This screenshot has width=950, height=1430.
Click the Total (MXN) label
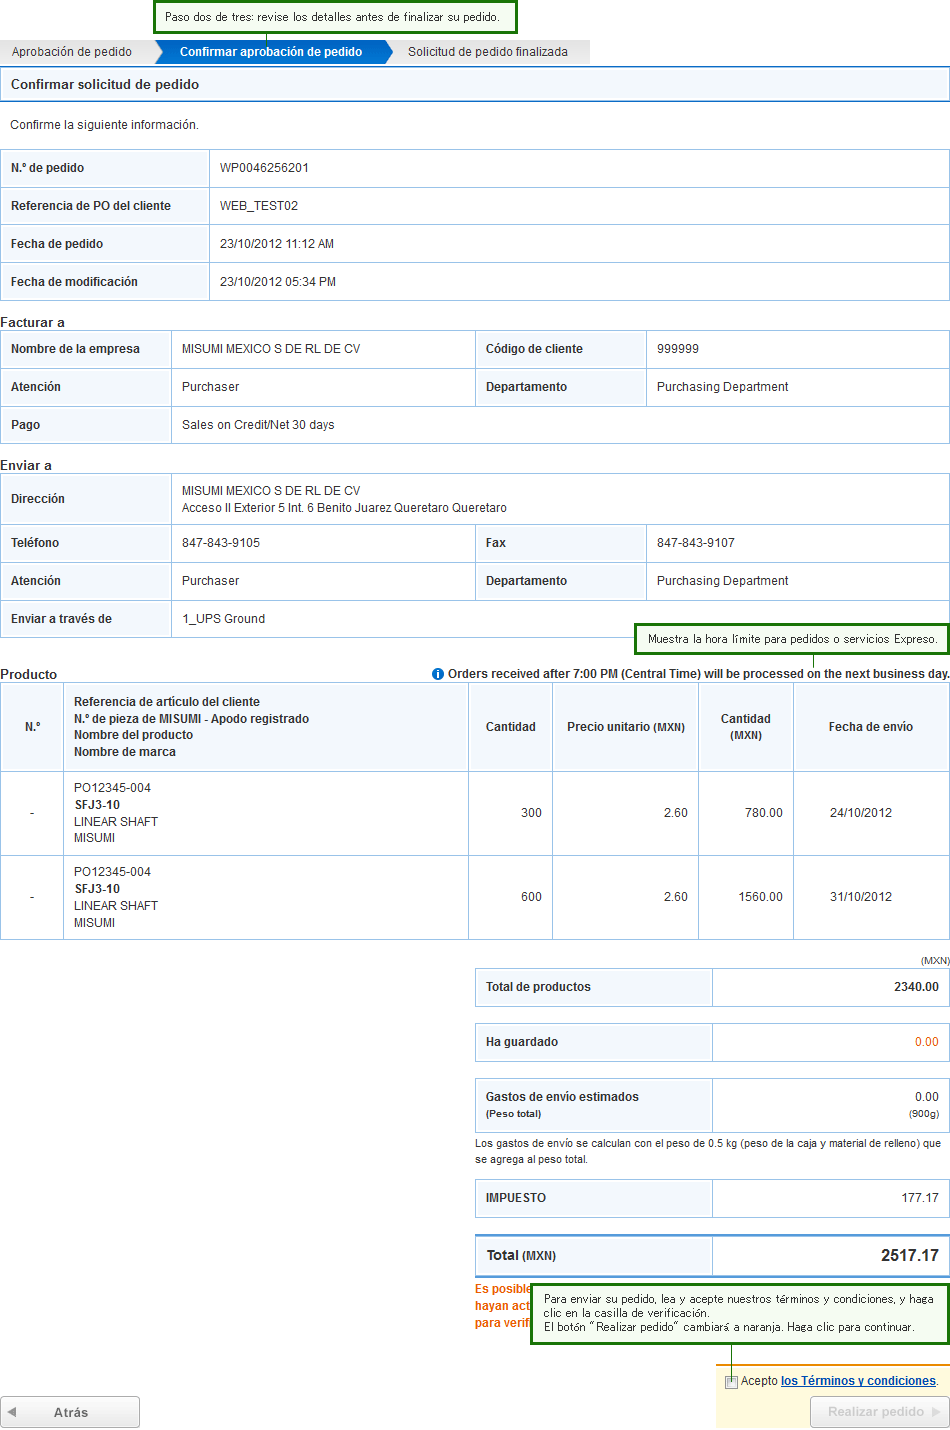click(x=521, y=1256)
